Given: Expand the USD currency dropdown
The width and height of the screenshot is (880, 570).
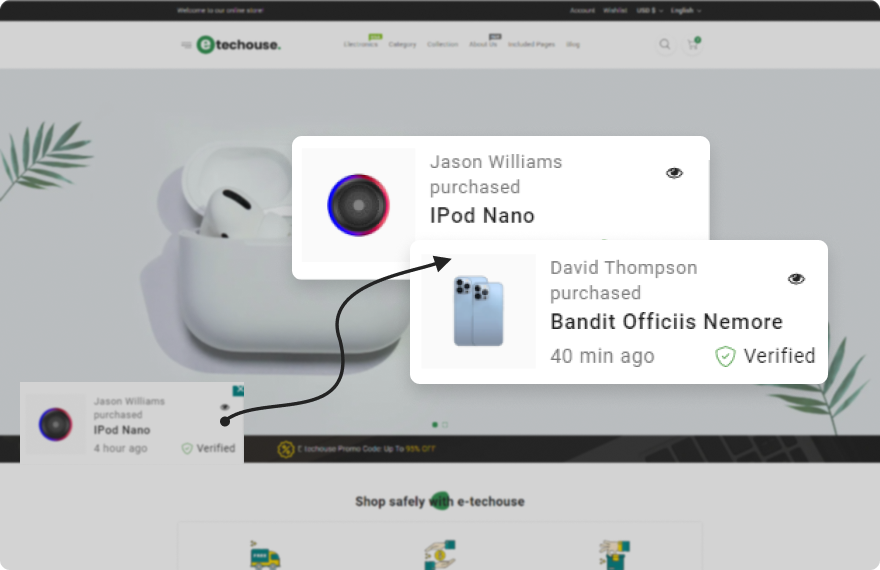Looking at the screenshot, I should (649, 11).
